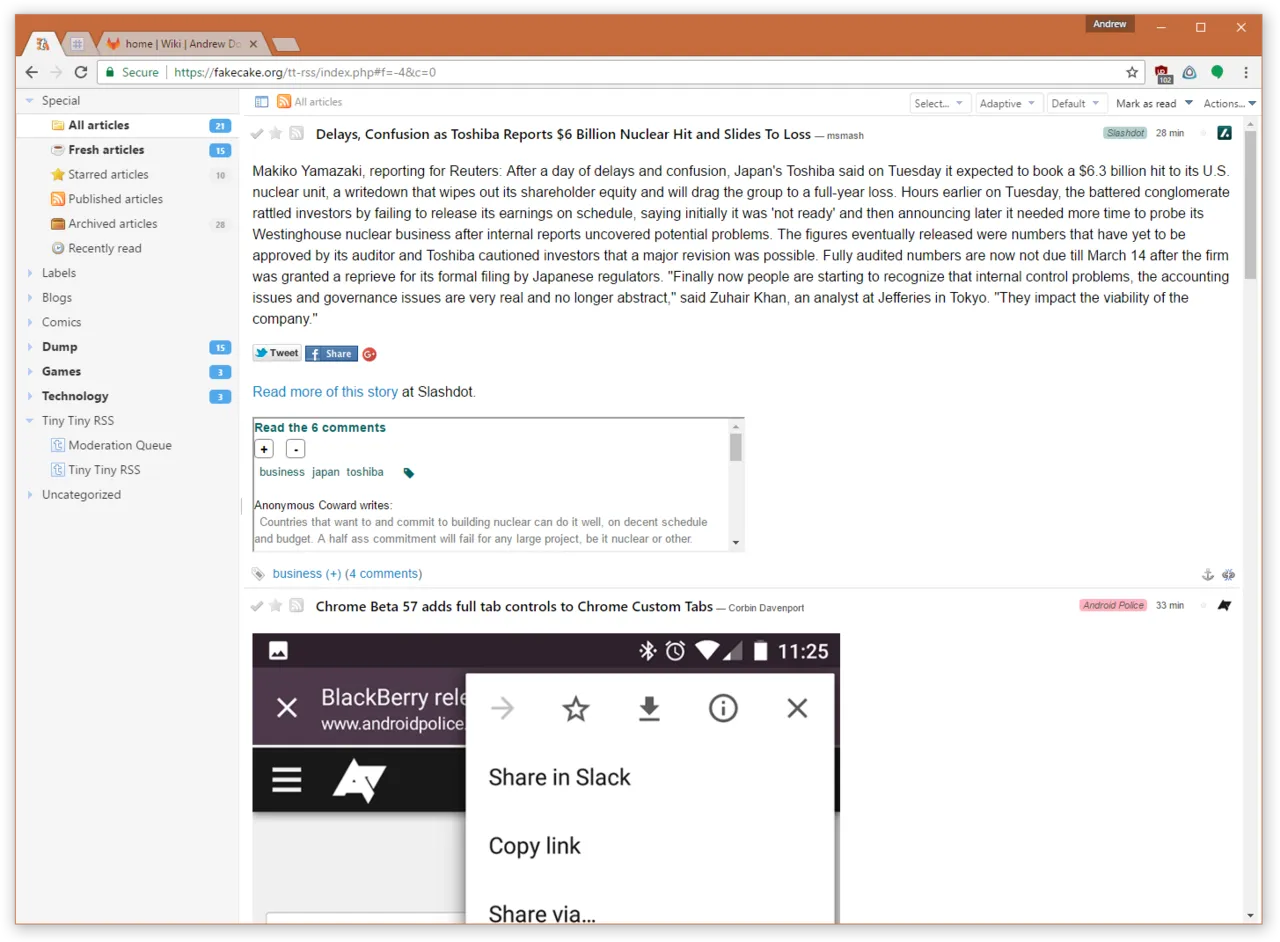Switch to the Andrew Do Wiki tab
The height and width of the screenshot is (942, 1280).
182,44
